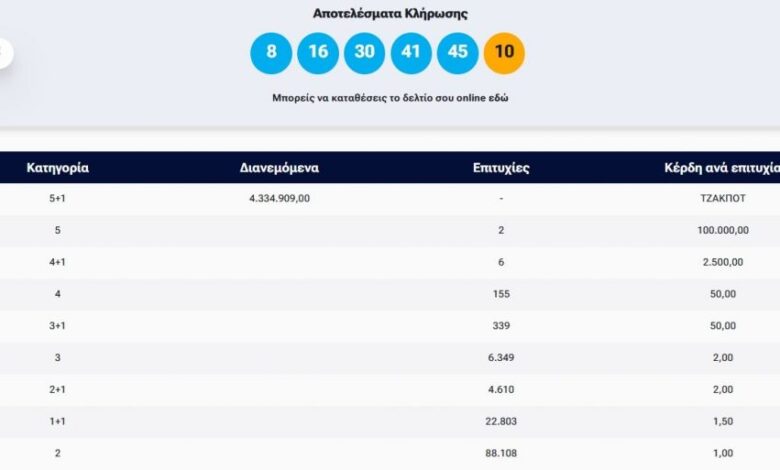Click the Επιτυχίες column header
The width and height of the screenshot is (780, 470).
click(x=500, y=168)
